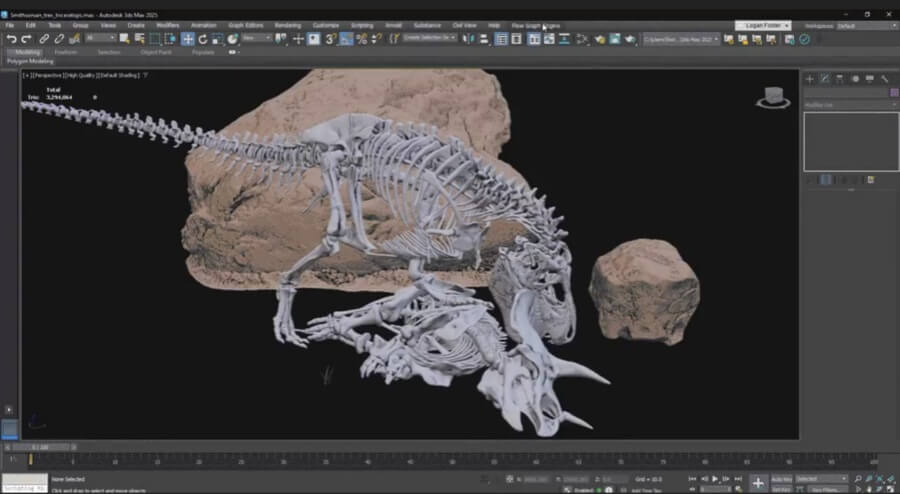Screen dimensions: 900x494
Task: Open the Utilities tab in the command panel
Action: coord(885,79)
